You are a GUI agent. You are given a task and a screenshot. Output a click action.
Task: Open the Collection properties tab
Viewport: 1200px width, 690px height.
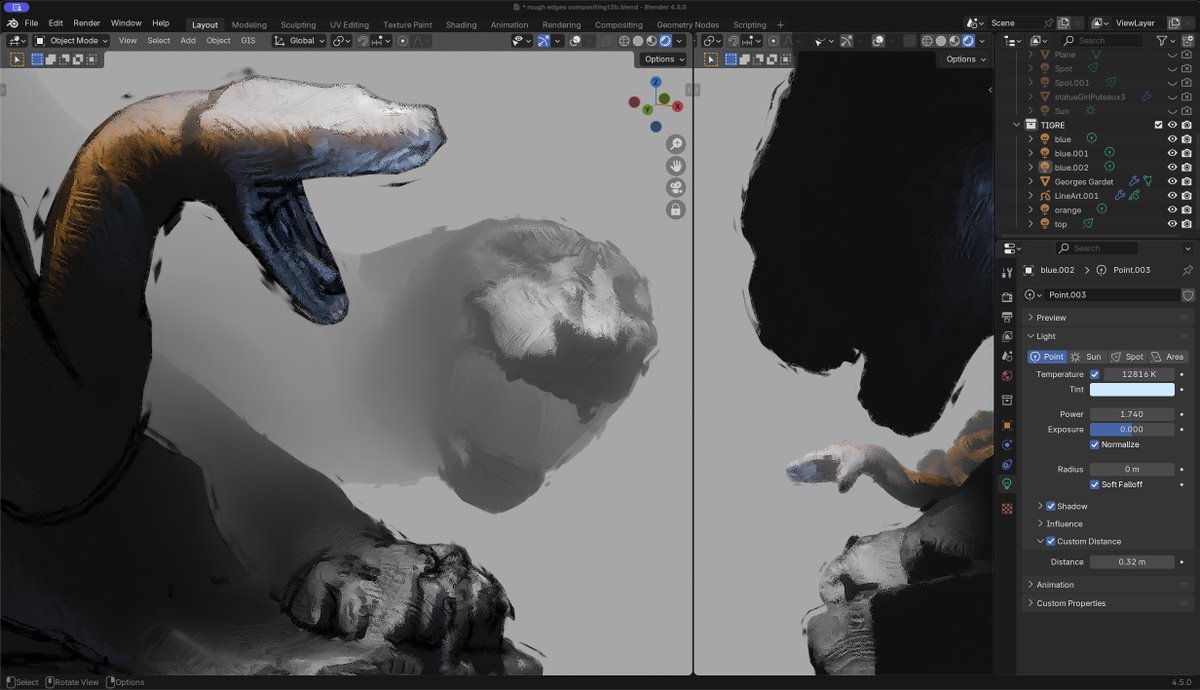point(1007,400)
